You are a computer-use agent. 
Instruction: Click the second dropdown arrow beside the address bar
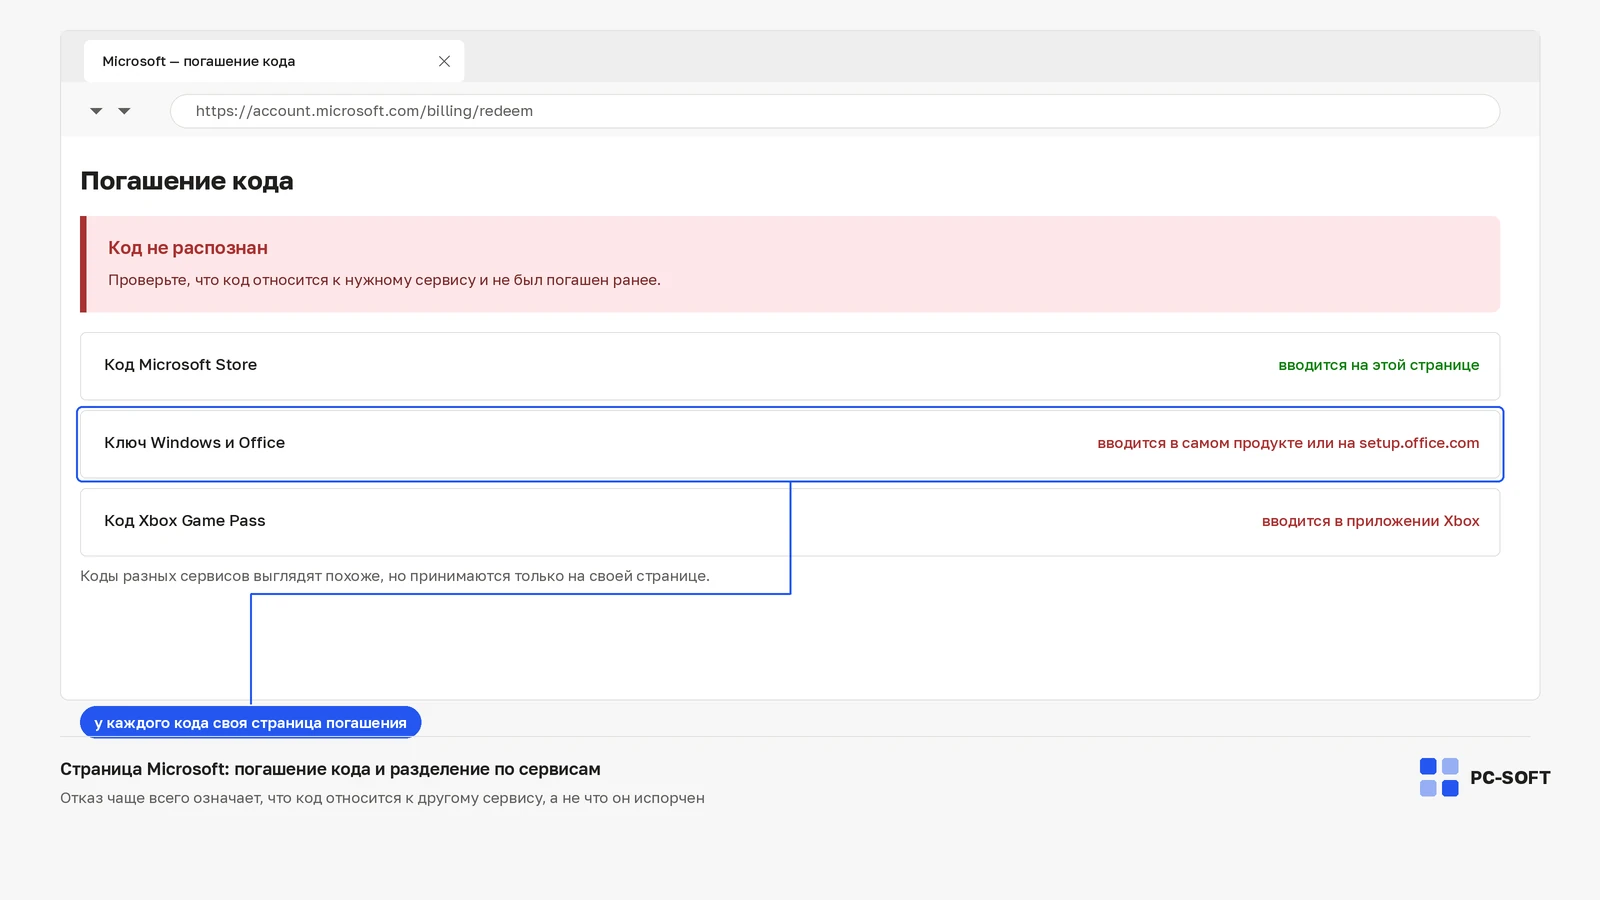coord(124,111)
